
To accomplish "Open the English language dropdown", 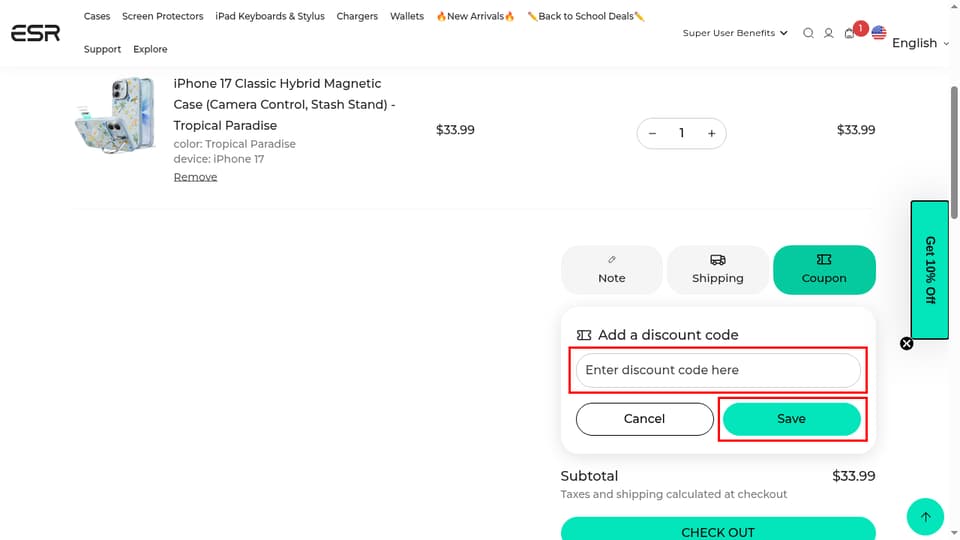I will tap(920, 43).
